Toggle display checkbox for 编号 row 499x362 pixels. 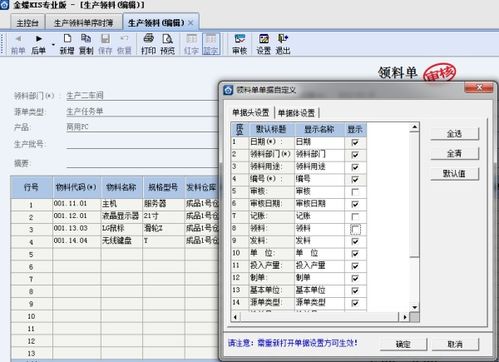pos(355,180)
